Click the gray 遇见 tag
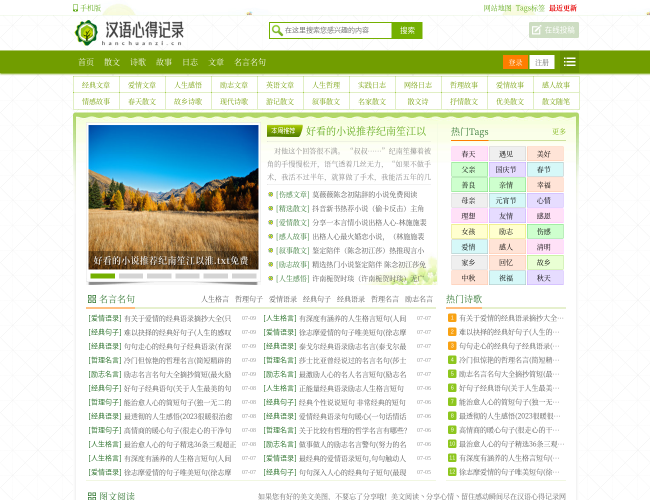 (x=507, y=154)
